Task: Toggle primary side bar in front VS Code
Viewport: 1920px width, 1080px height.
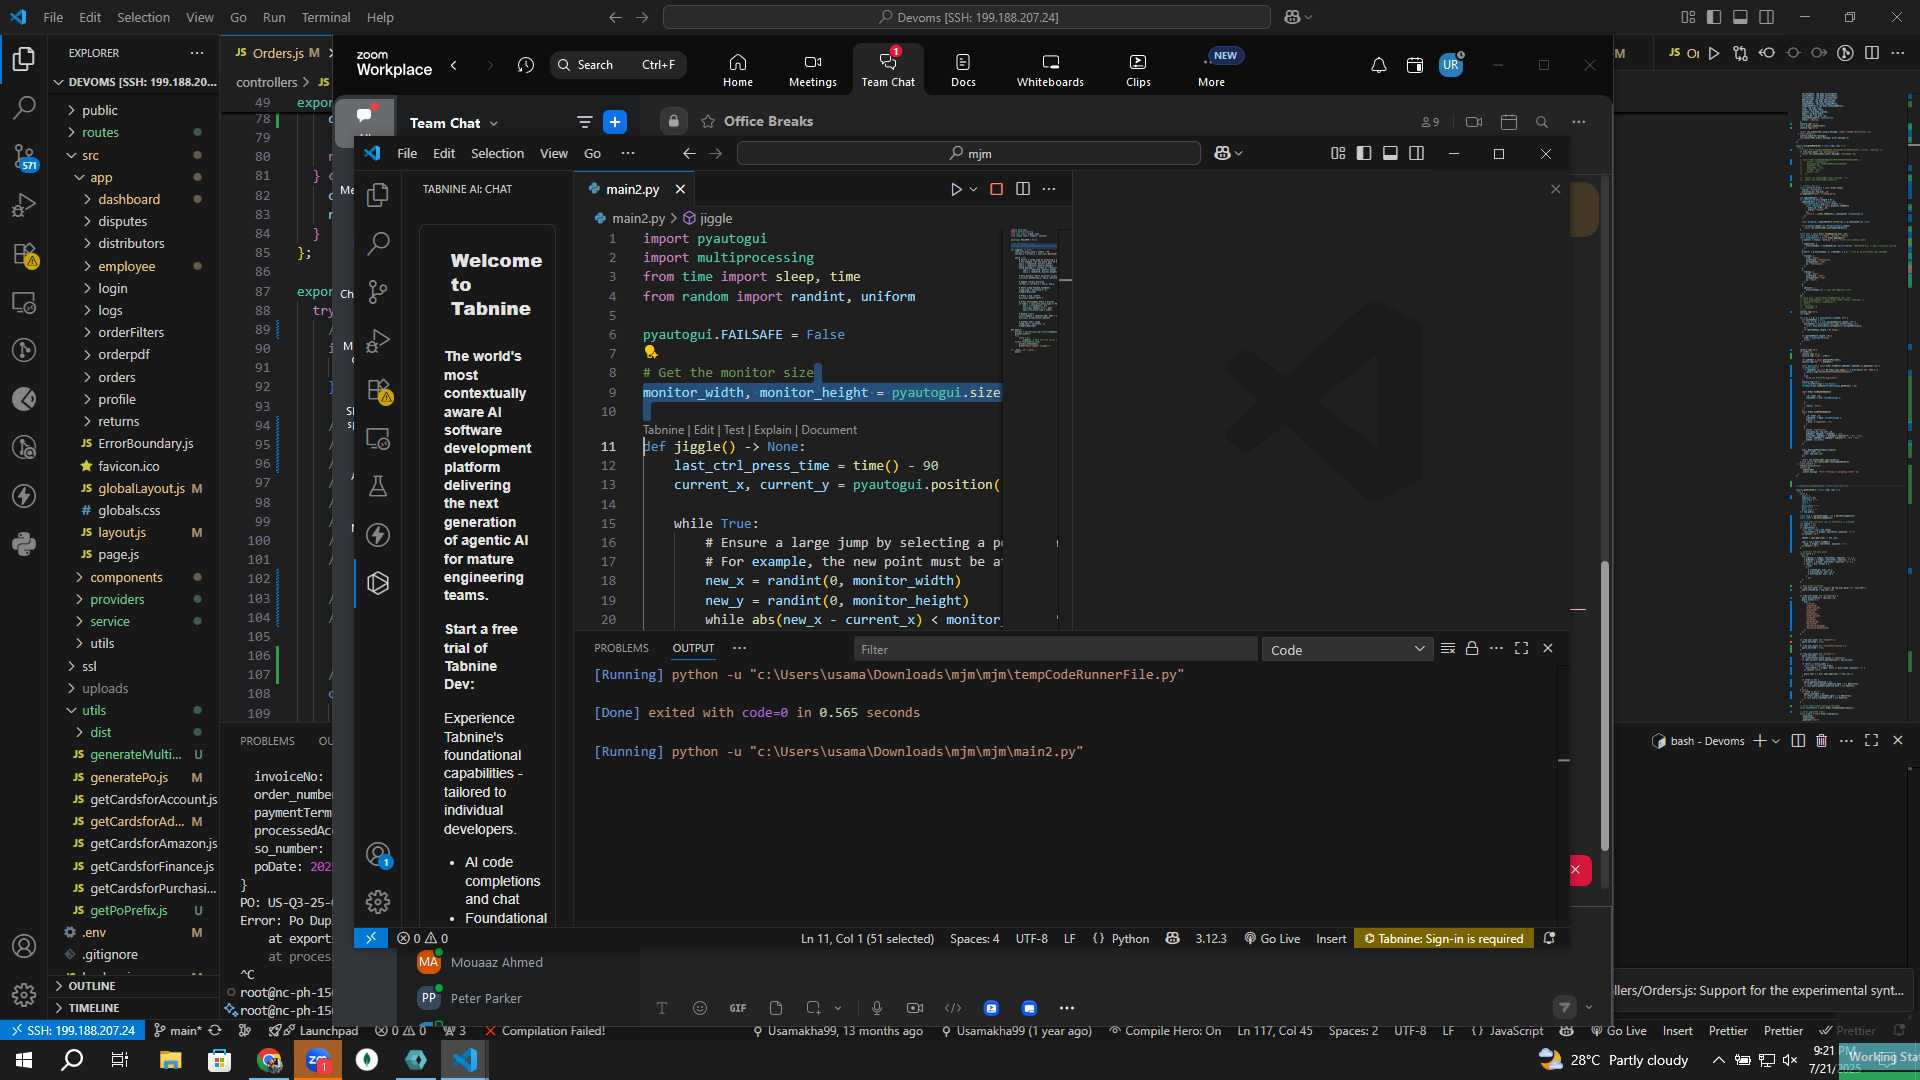Action: pyautogui.click(x=1364, y=153)
